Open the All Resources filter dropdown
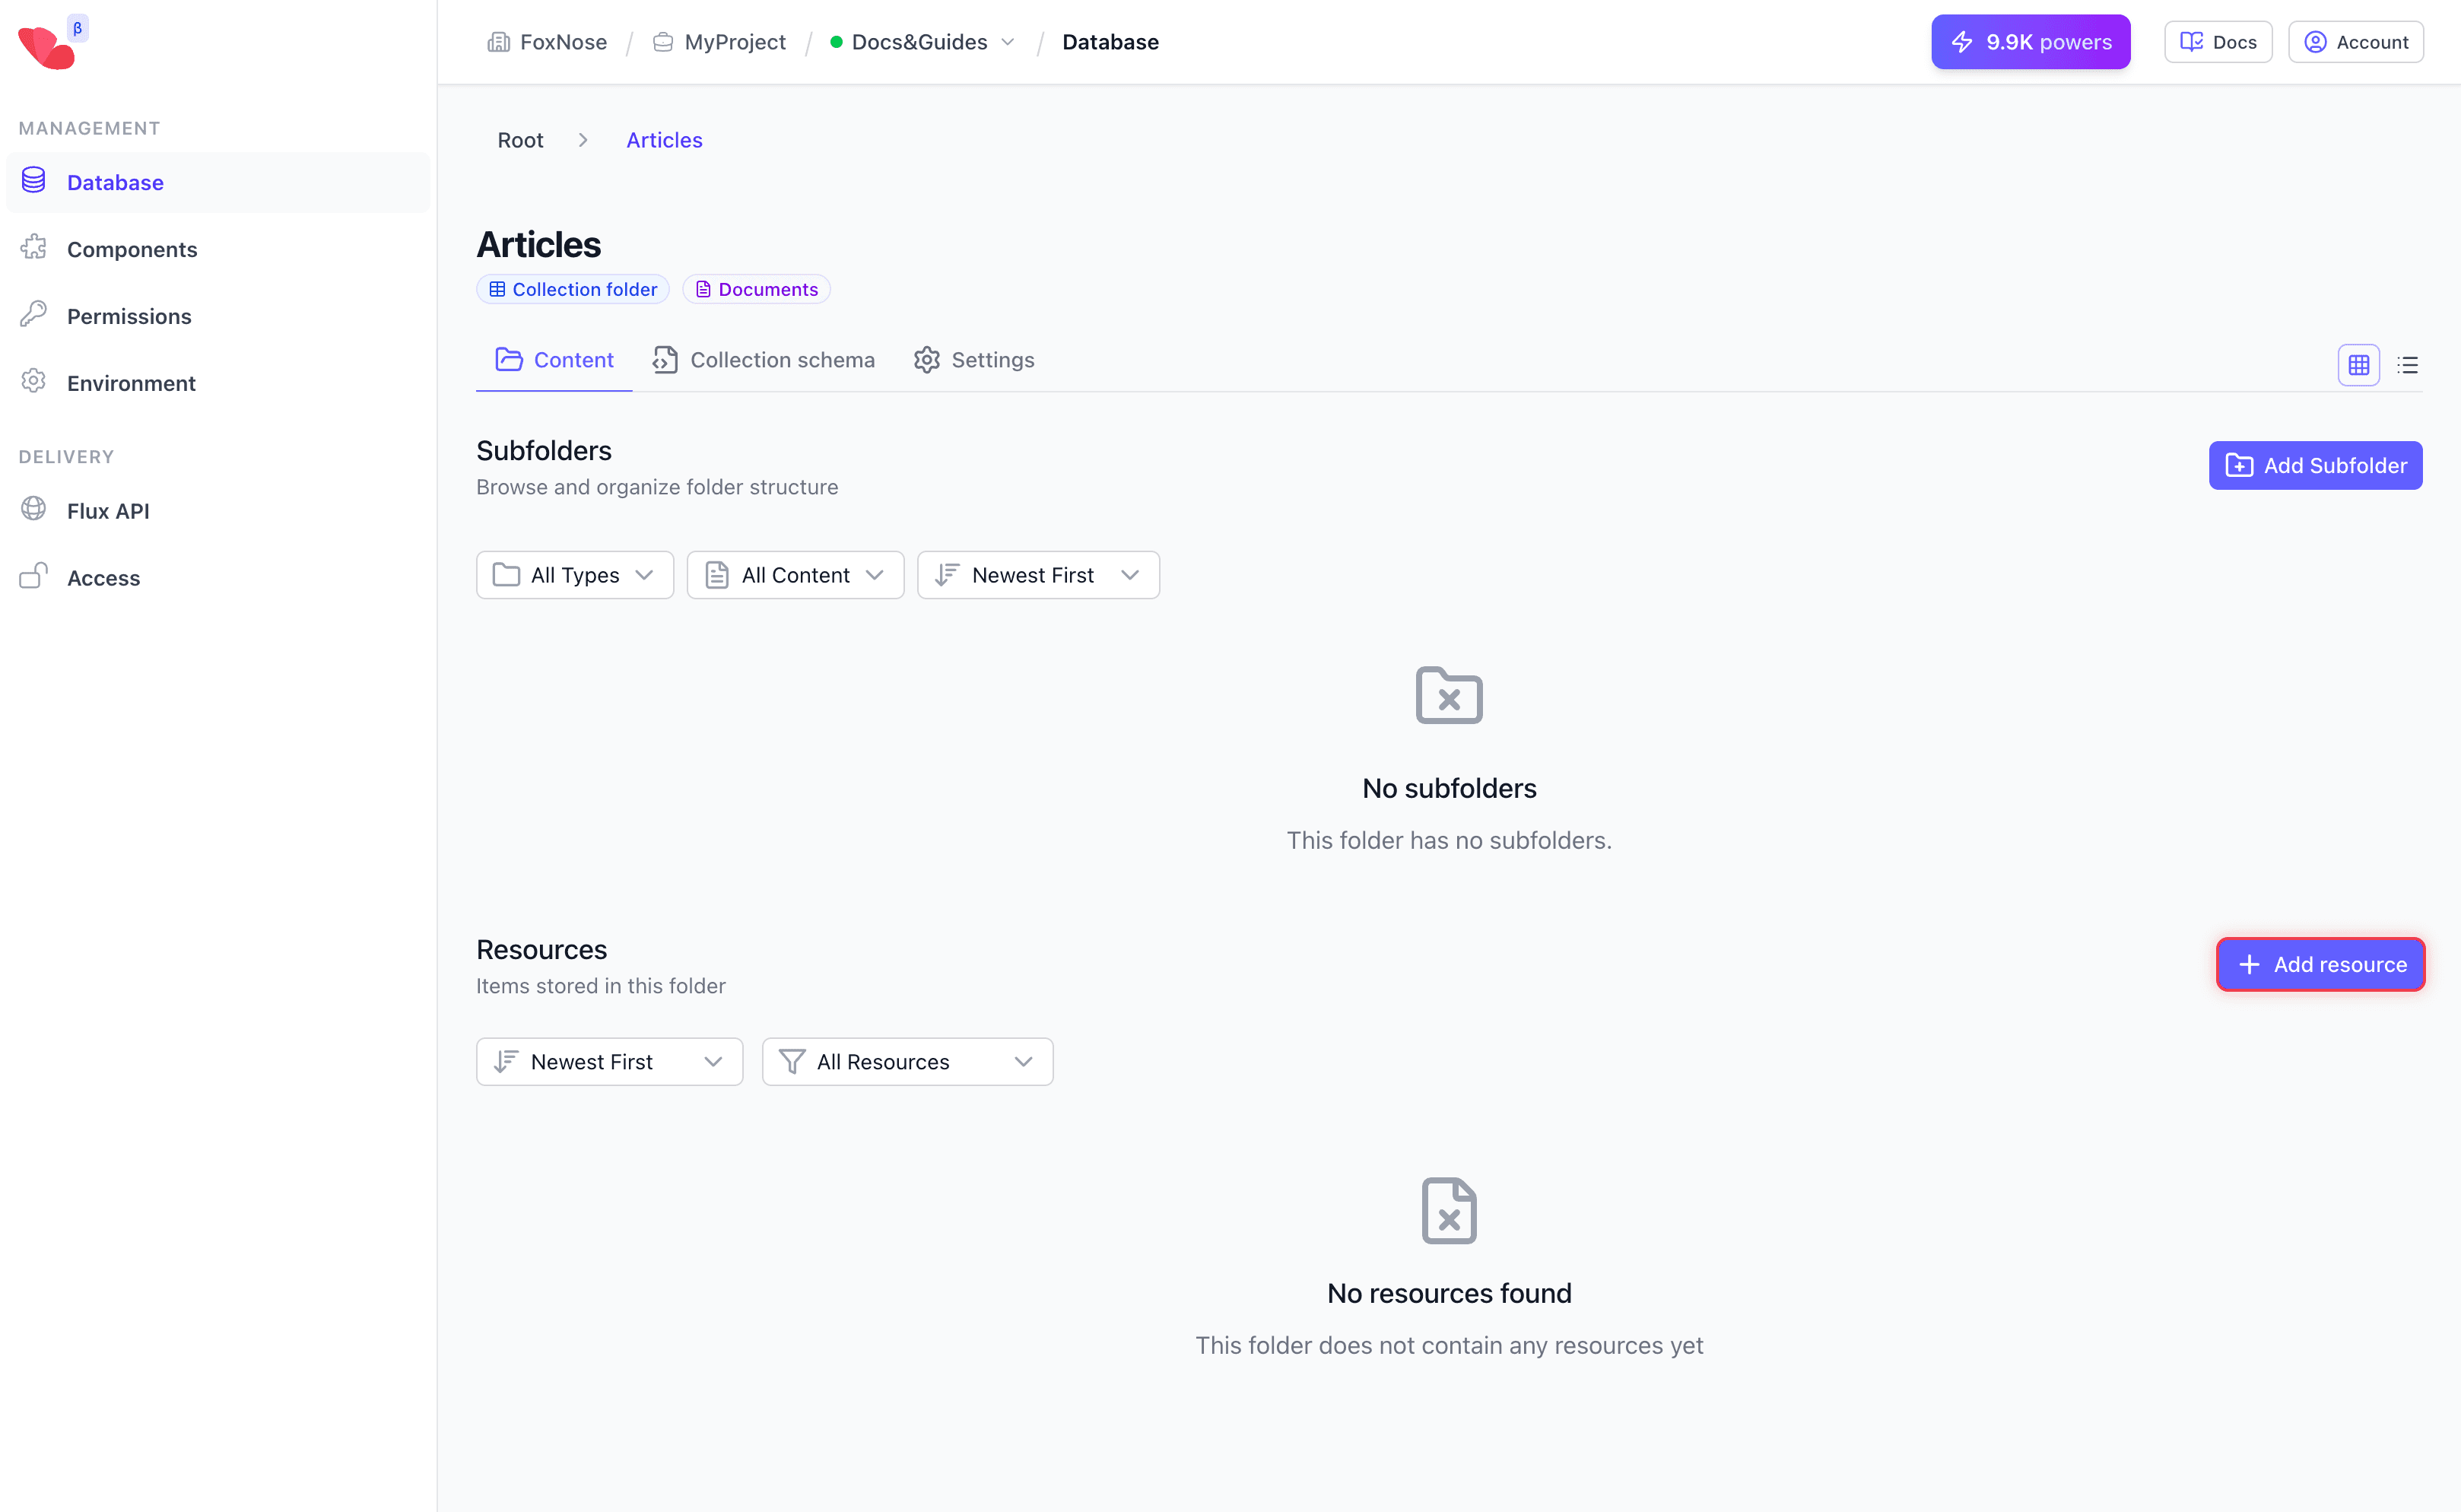 point(906,1062)
